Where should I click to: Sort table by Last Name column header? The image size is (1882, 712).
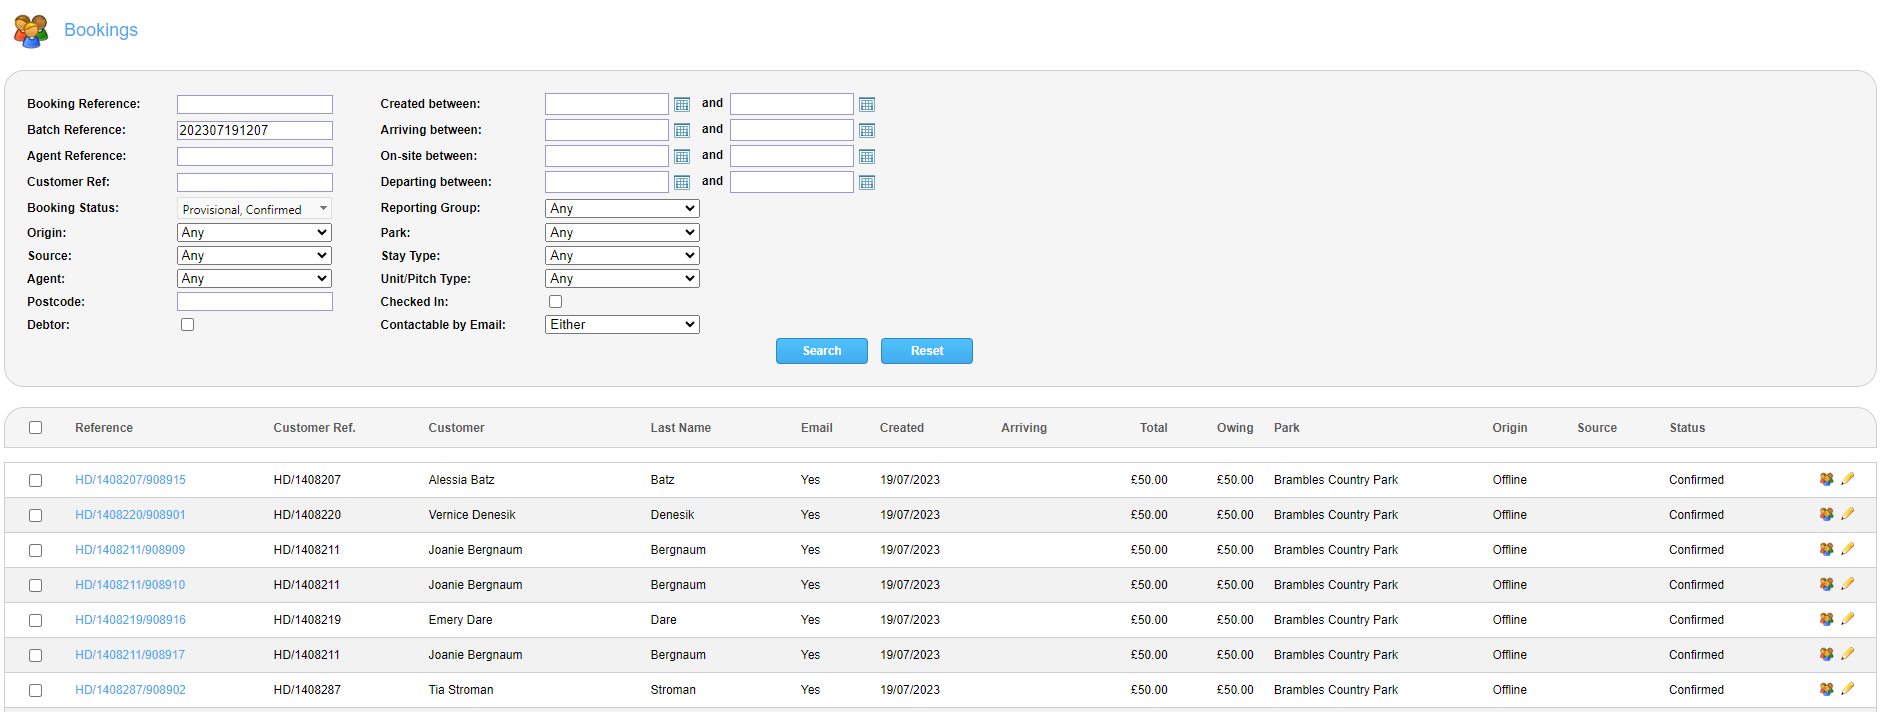[x=680, y=428]
